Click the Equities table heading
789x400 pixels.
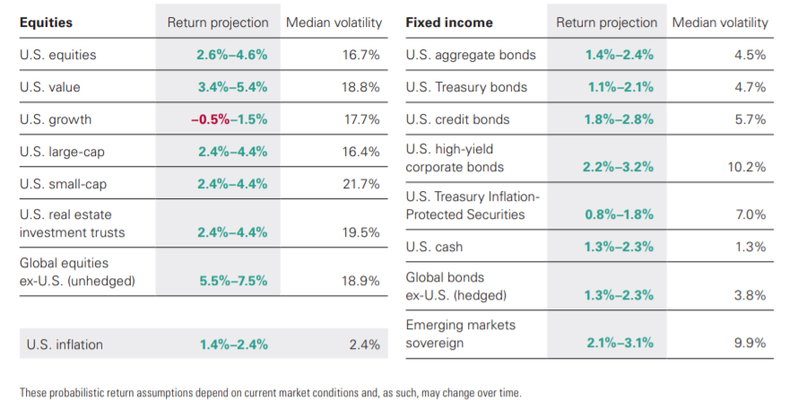click(46, 23)
